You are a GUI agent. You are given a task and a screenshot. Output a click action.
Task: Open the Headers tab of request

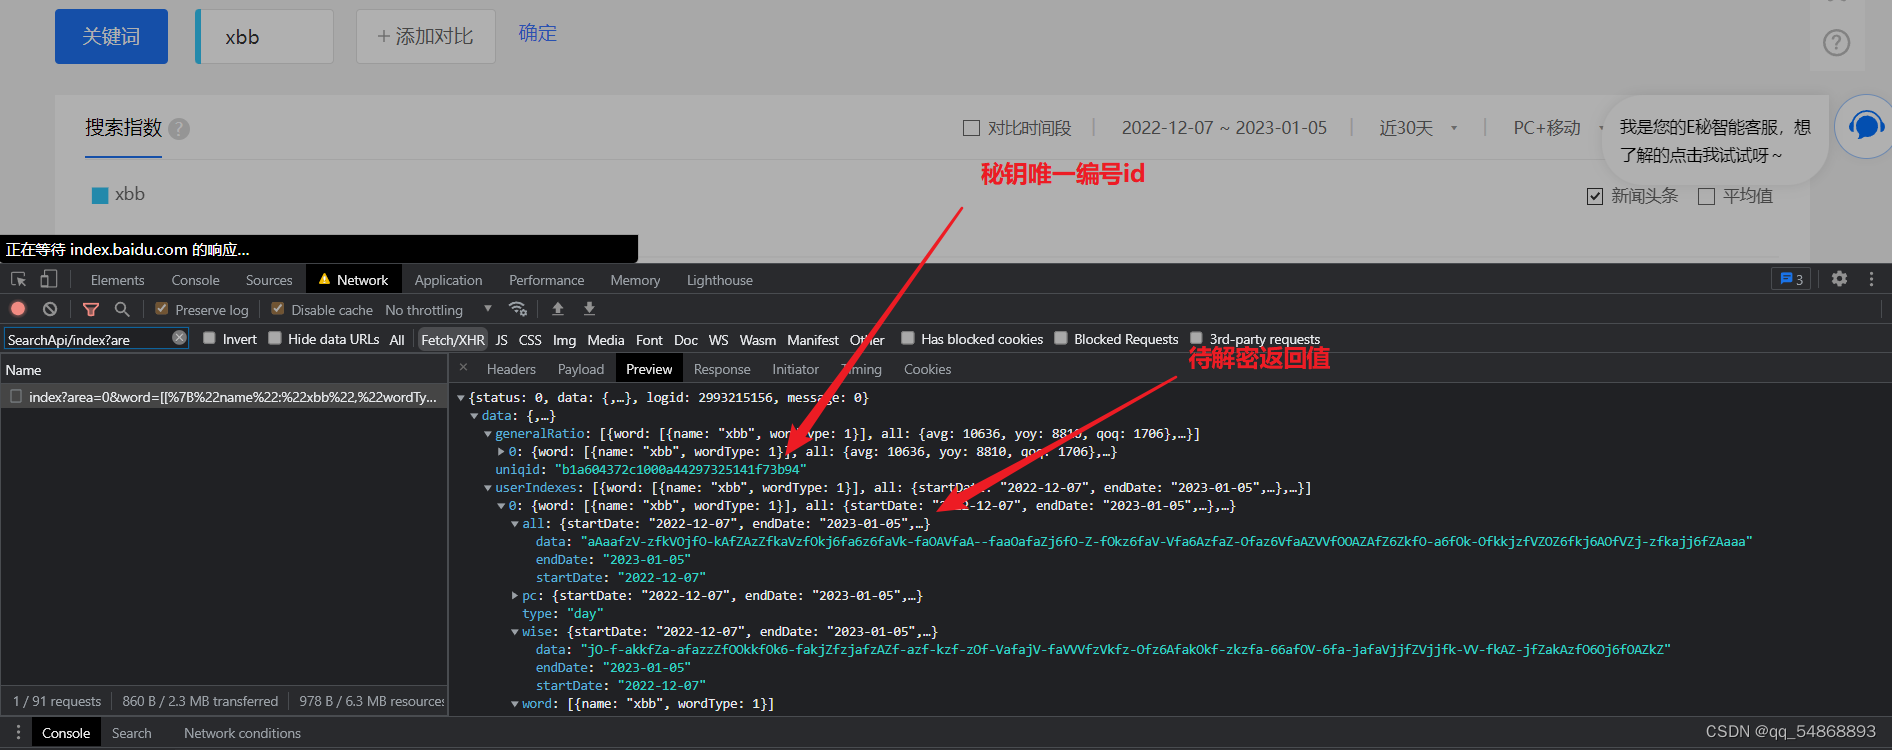pos(511,369)
